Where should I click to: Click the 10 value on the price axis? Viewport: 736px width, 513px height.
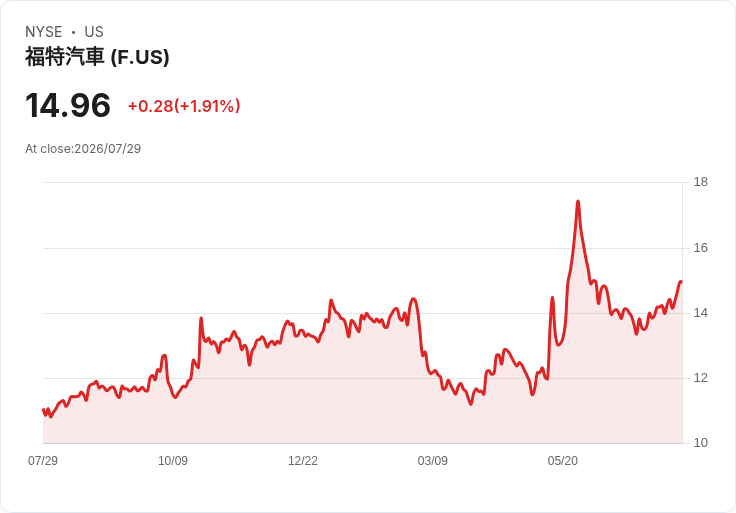point(701,443)
